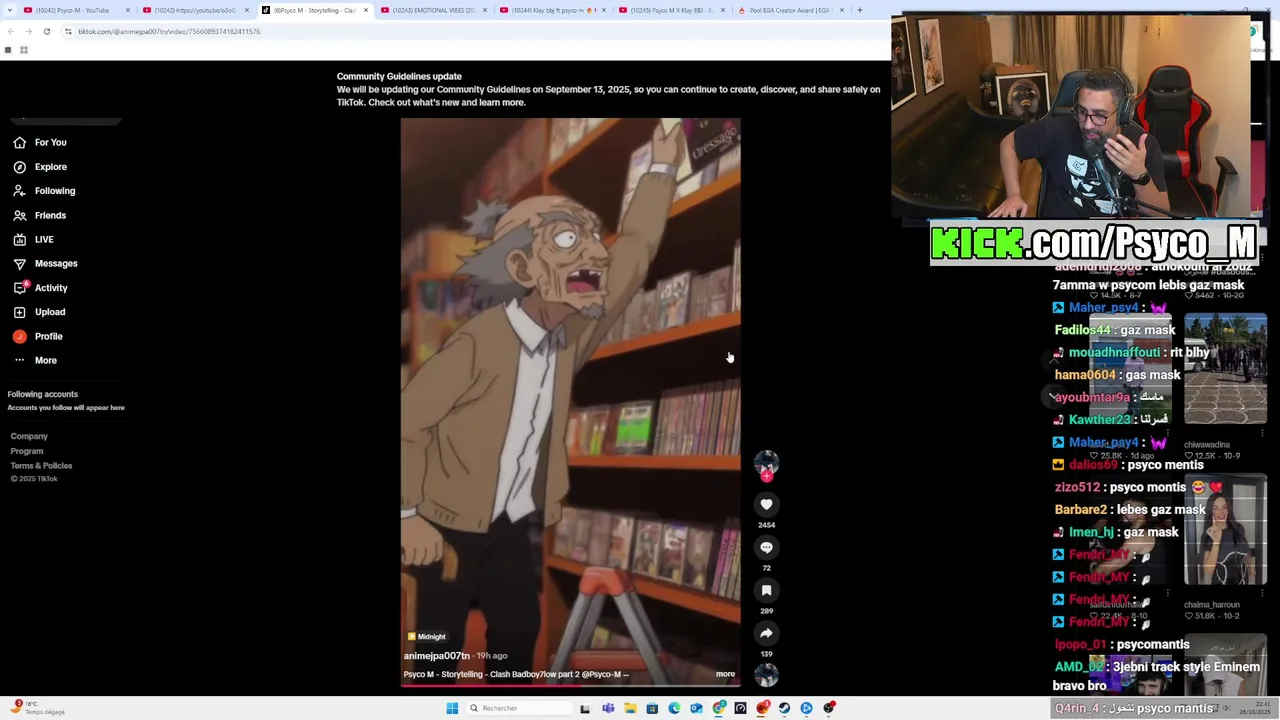The width and height of the screenshot is (1280, 720).
Task: Share the video with arrow icon
Action: pos(766,634)
